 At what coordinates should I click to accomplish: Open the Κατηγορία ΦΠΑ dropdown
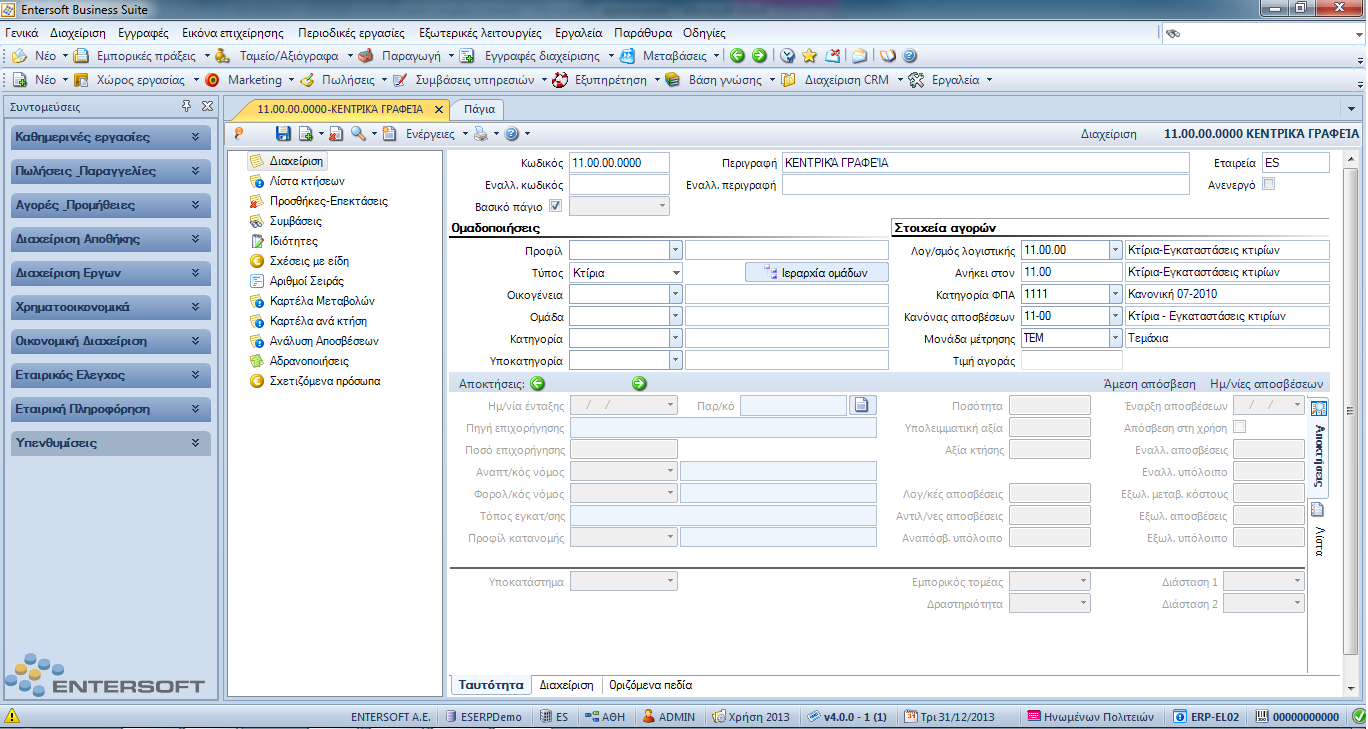(x=1116, y=294)
